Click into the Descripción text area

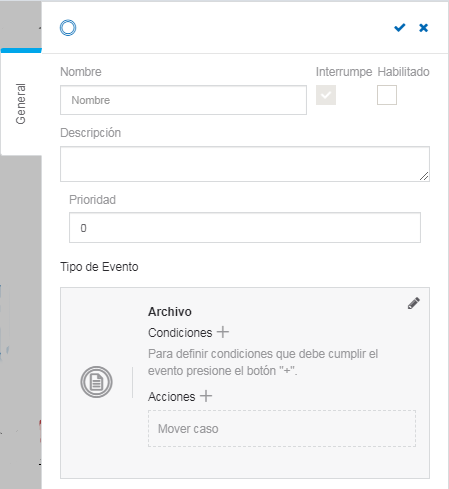click(x=245, y=164)
